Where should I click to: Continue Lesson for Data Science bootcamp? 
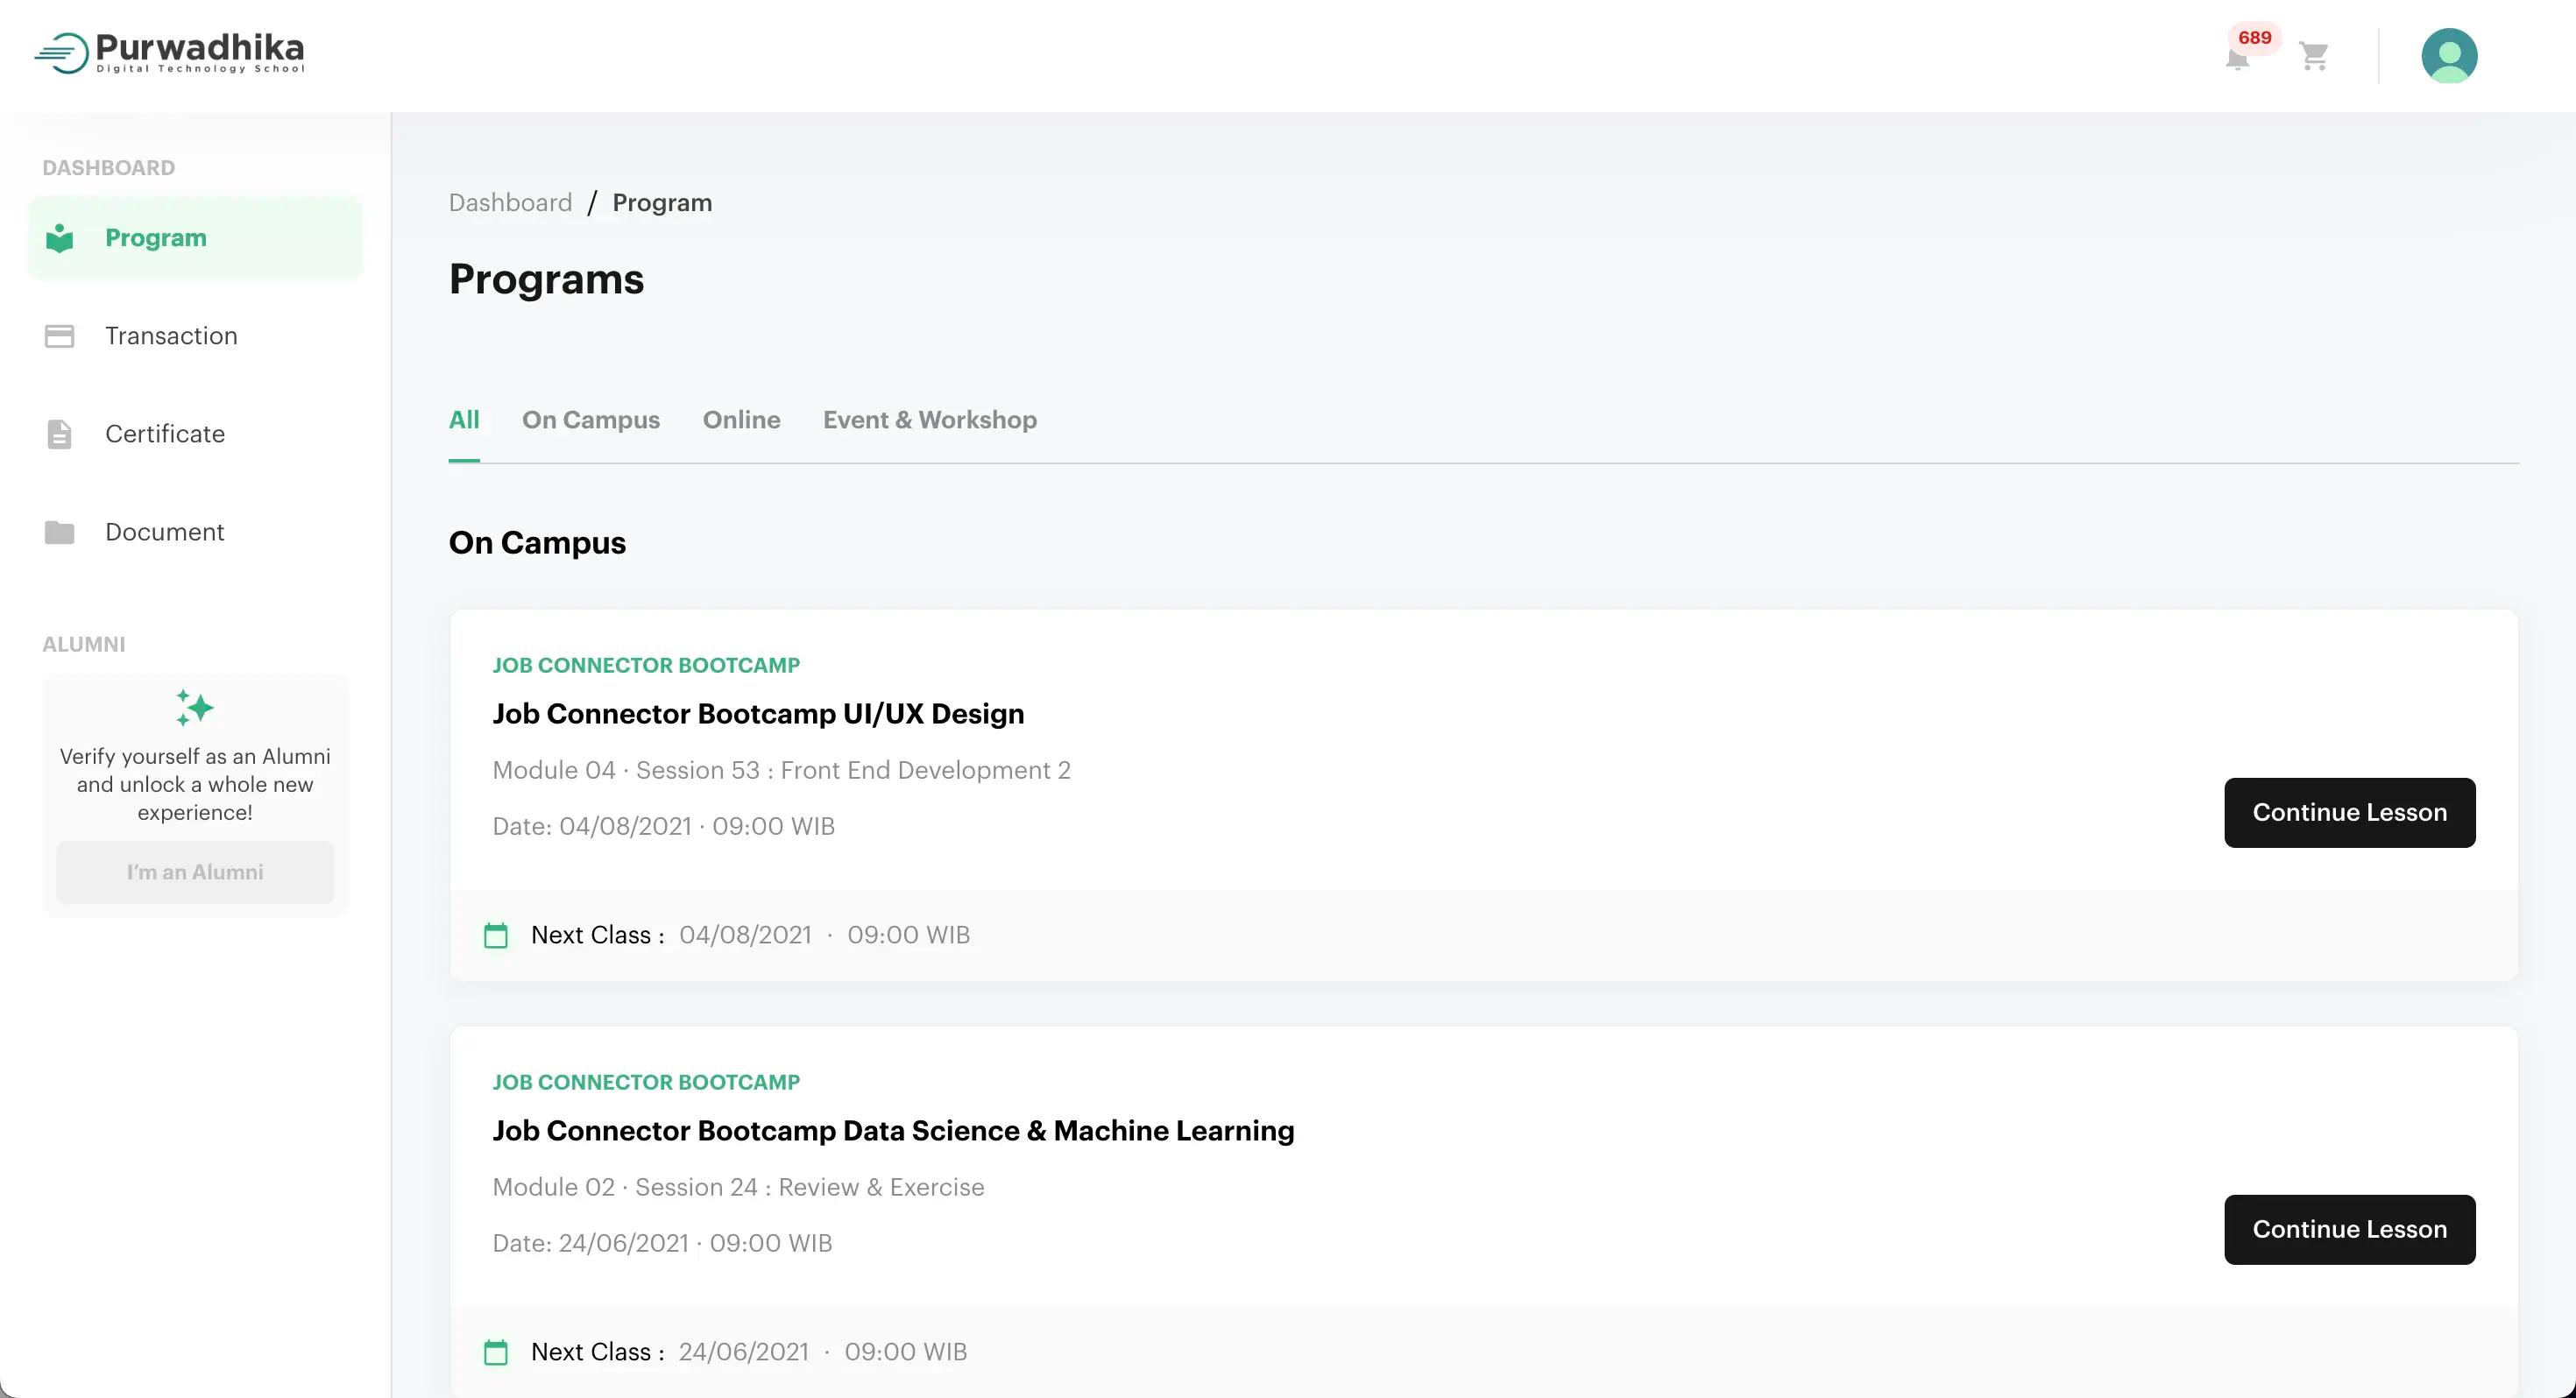coord(2349,1229)
